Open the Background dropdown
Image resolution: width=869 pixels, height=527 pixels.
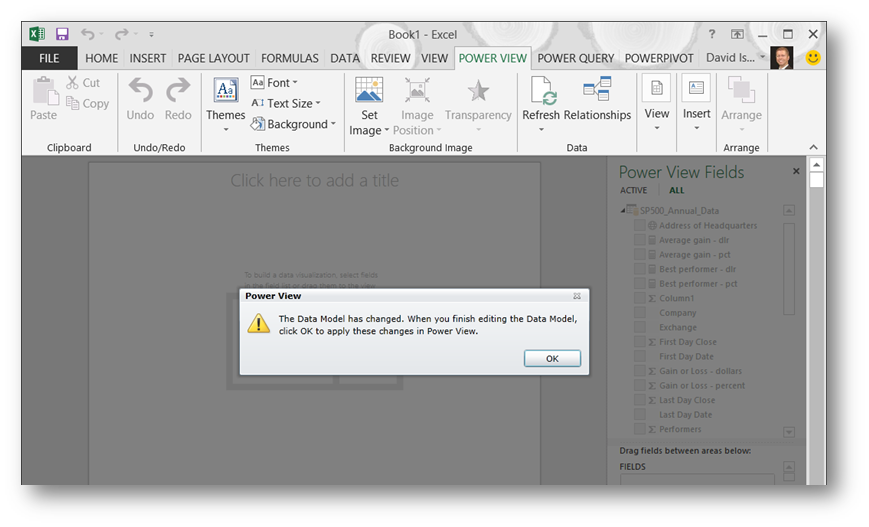(x=293, y=124)
